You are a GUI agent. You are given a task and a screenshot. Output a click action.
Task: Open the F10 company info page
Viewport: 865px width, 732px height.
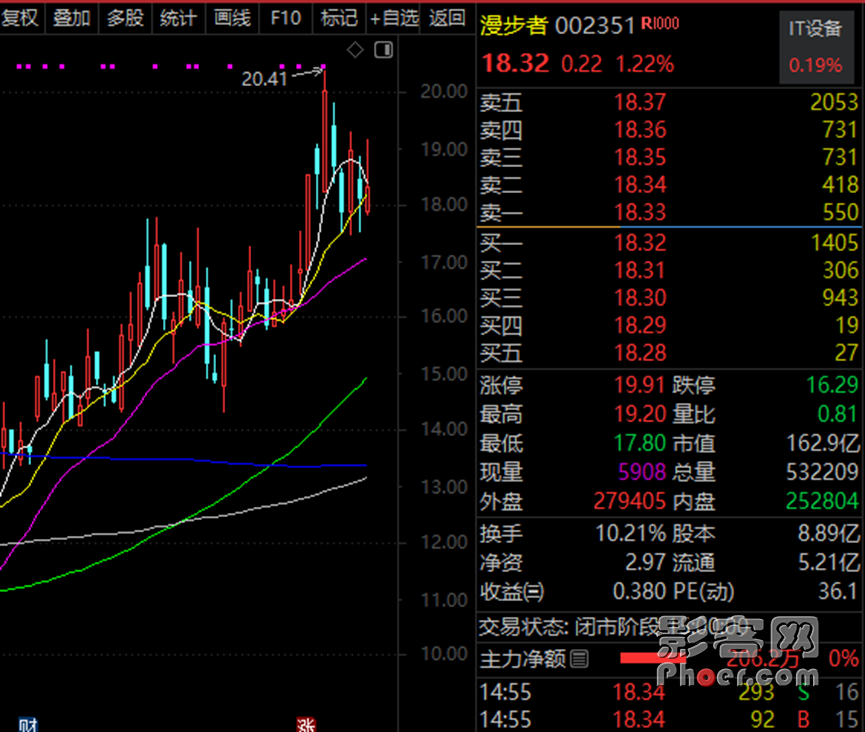[286, 18]
